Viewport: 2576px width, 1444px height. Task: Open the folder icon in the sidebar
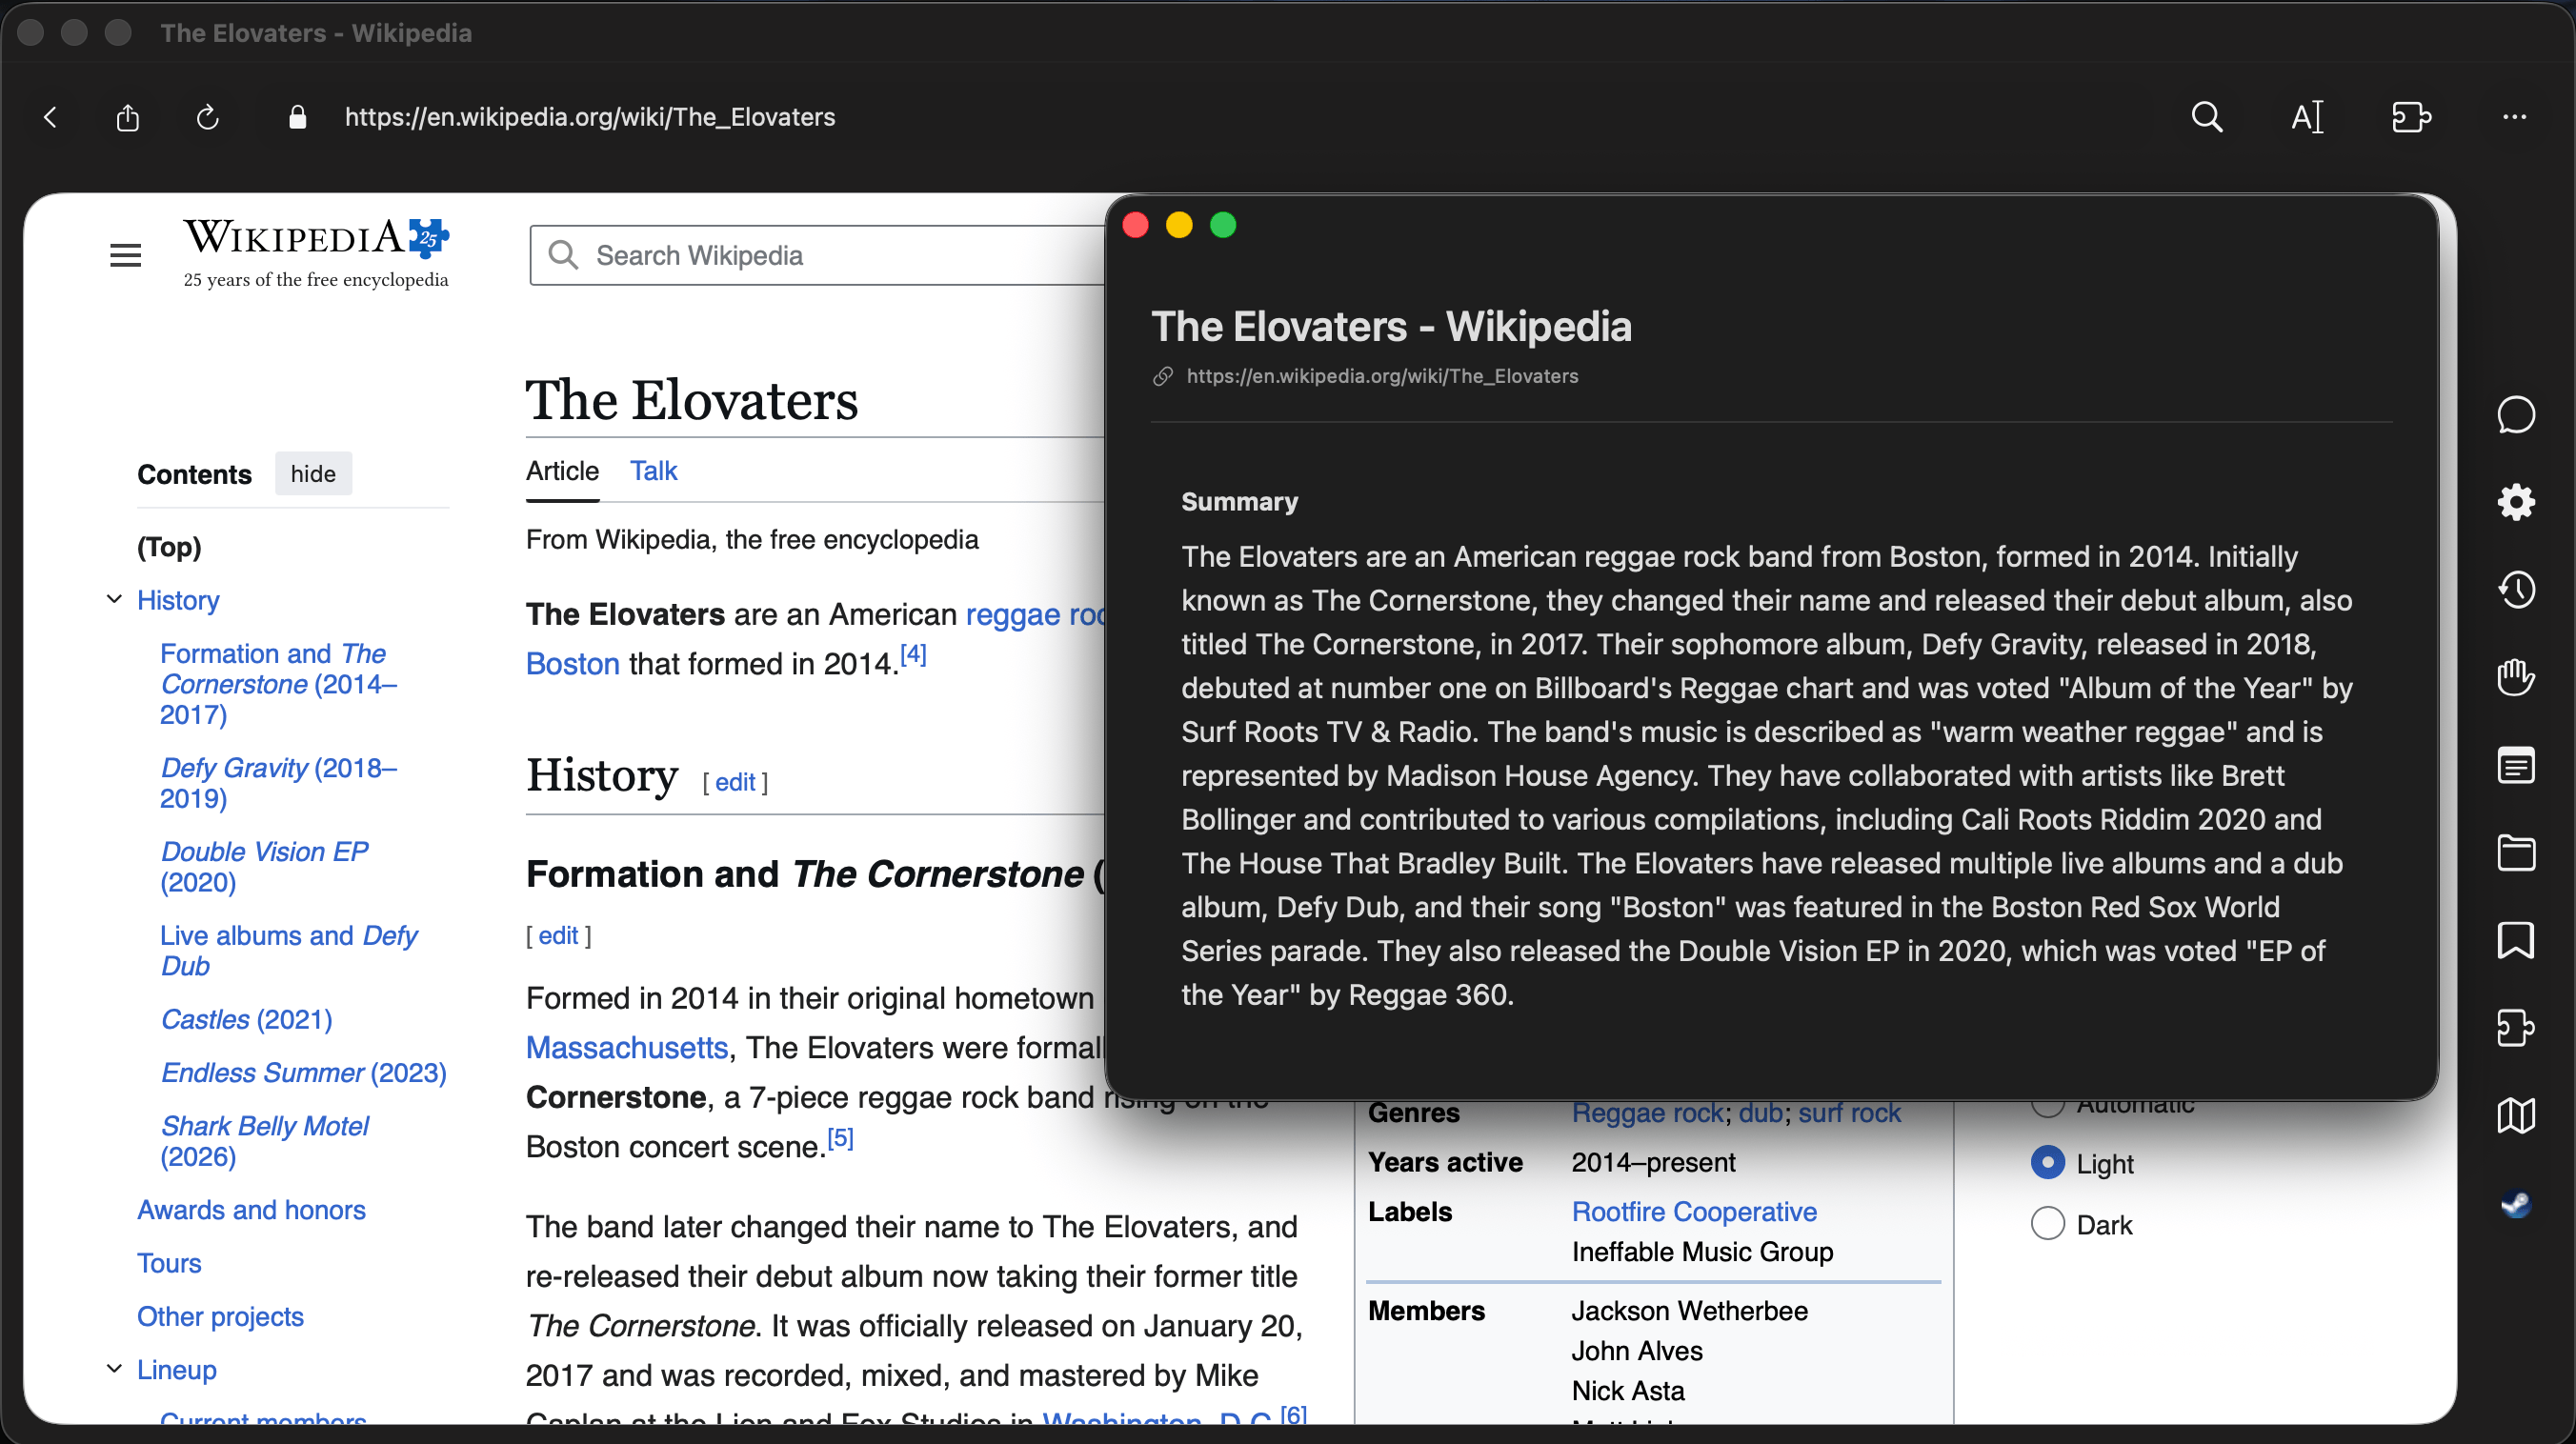[x=2516, y=853]
